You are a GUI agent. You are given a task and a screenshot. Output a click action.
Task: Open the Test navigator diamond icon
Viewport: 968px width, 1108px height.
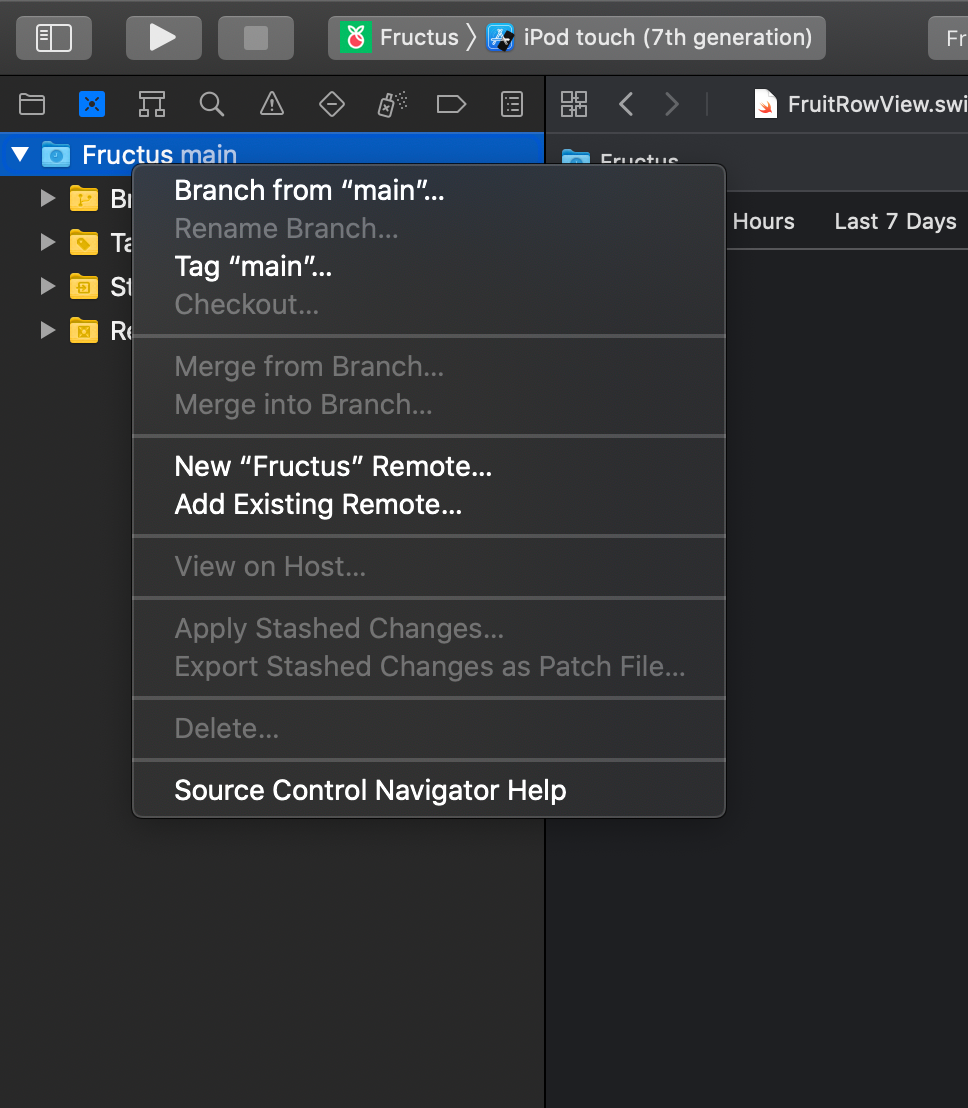click(331, 105)
